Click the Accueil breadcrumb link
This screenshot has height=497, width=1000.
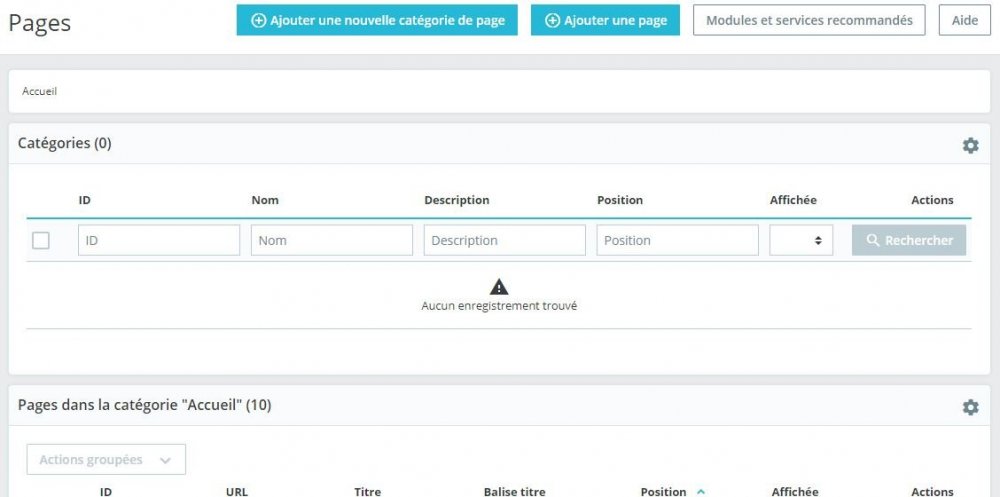40,91
